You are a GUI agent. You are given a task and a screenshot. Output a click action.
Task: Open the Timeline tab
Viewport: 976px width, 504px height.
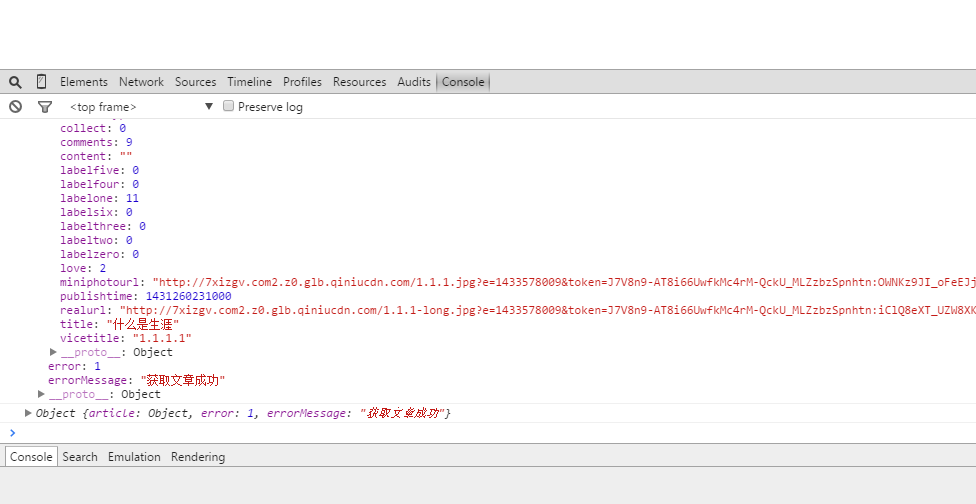pyautogui.click(x=249, y=82)
